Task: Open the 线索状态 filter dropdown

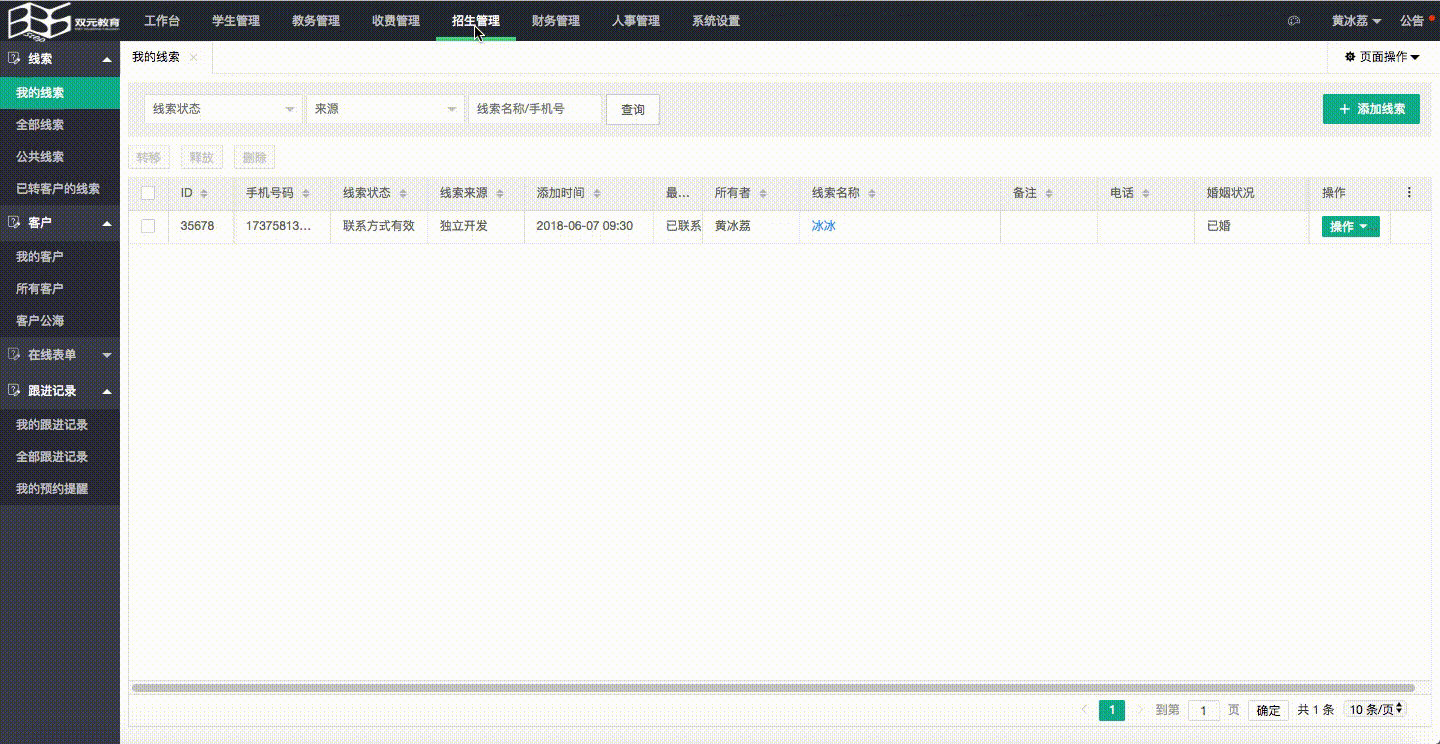Action: click(223, 109)
